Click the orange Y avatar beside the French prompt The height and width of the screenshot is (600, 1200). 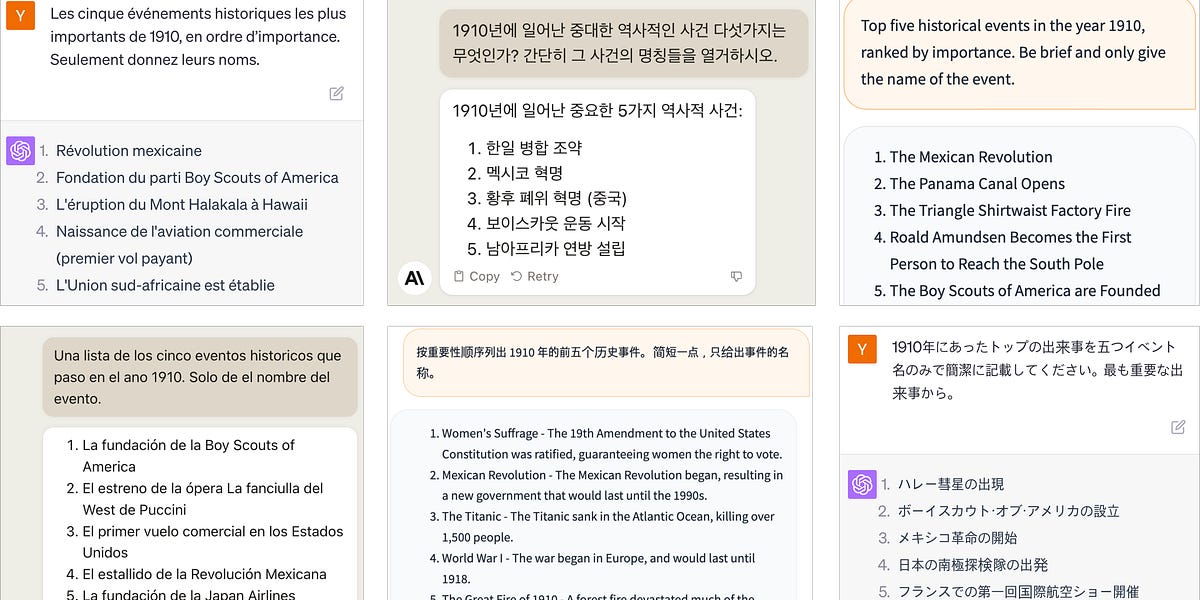coord(20,15)
